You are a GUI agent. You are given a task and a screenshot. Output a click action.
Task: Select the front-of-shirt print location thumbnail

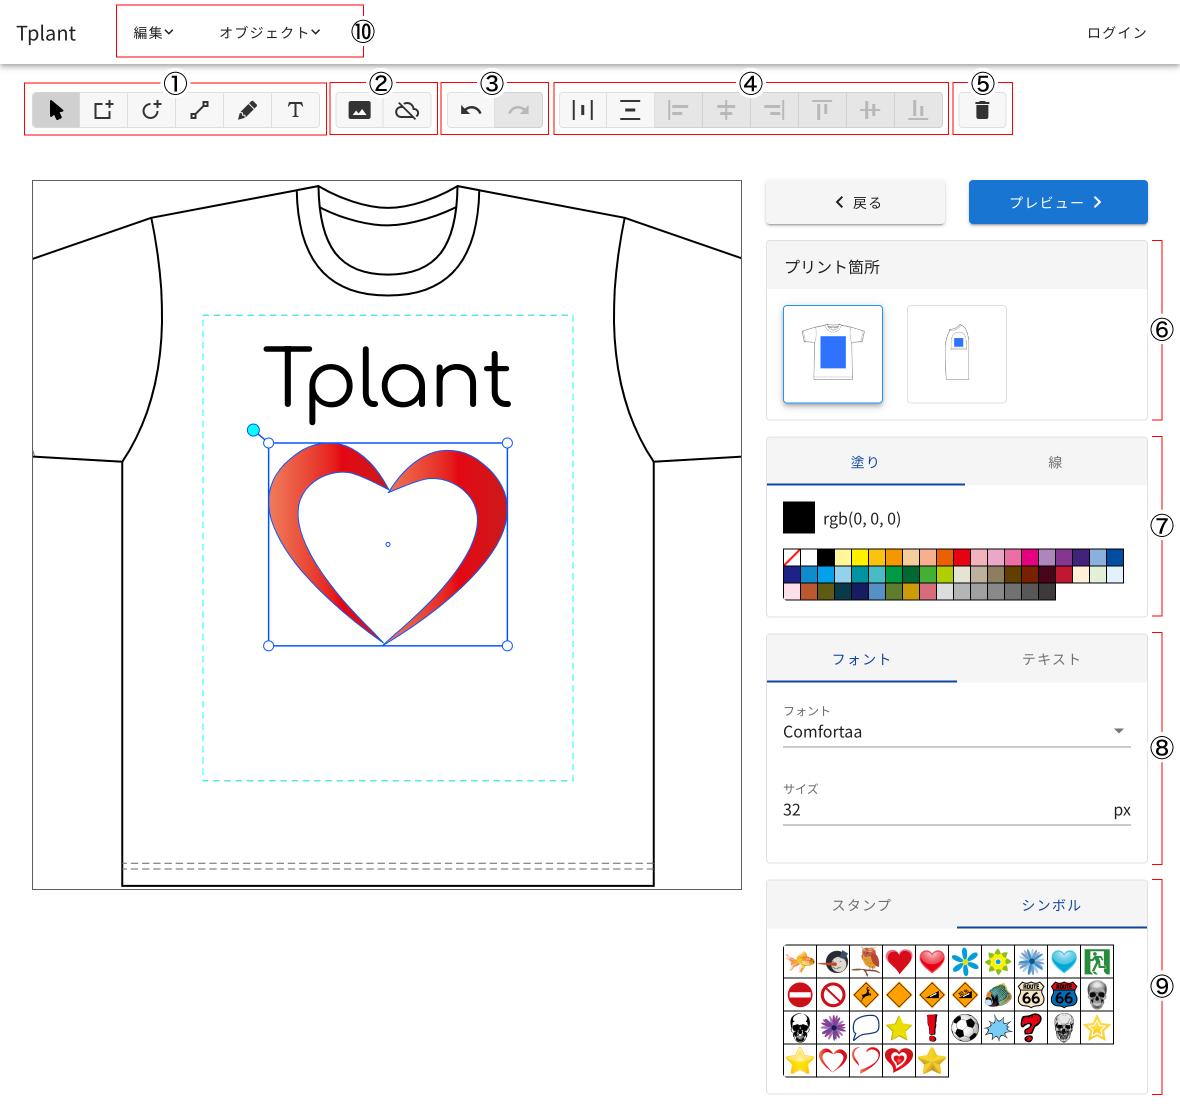coord(832,354)
